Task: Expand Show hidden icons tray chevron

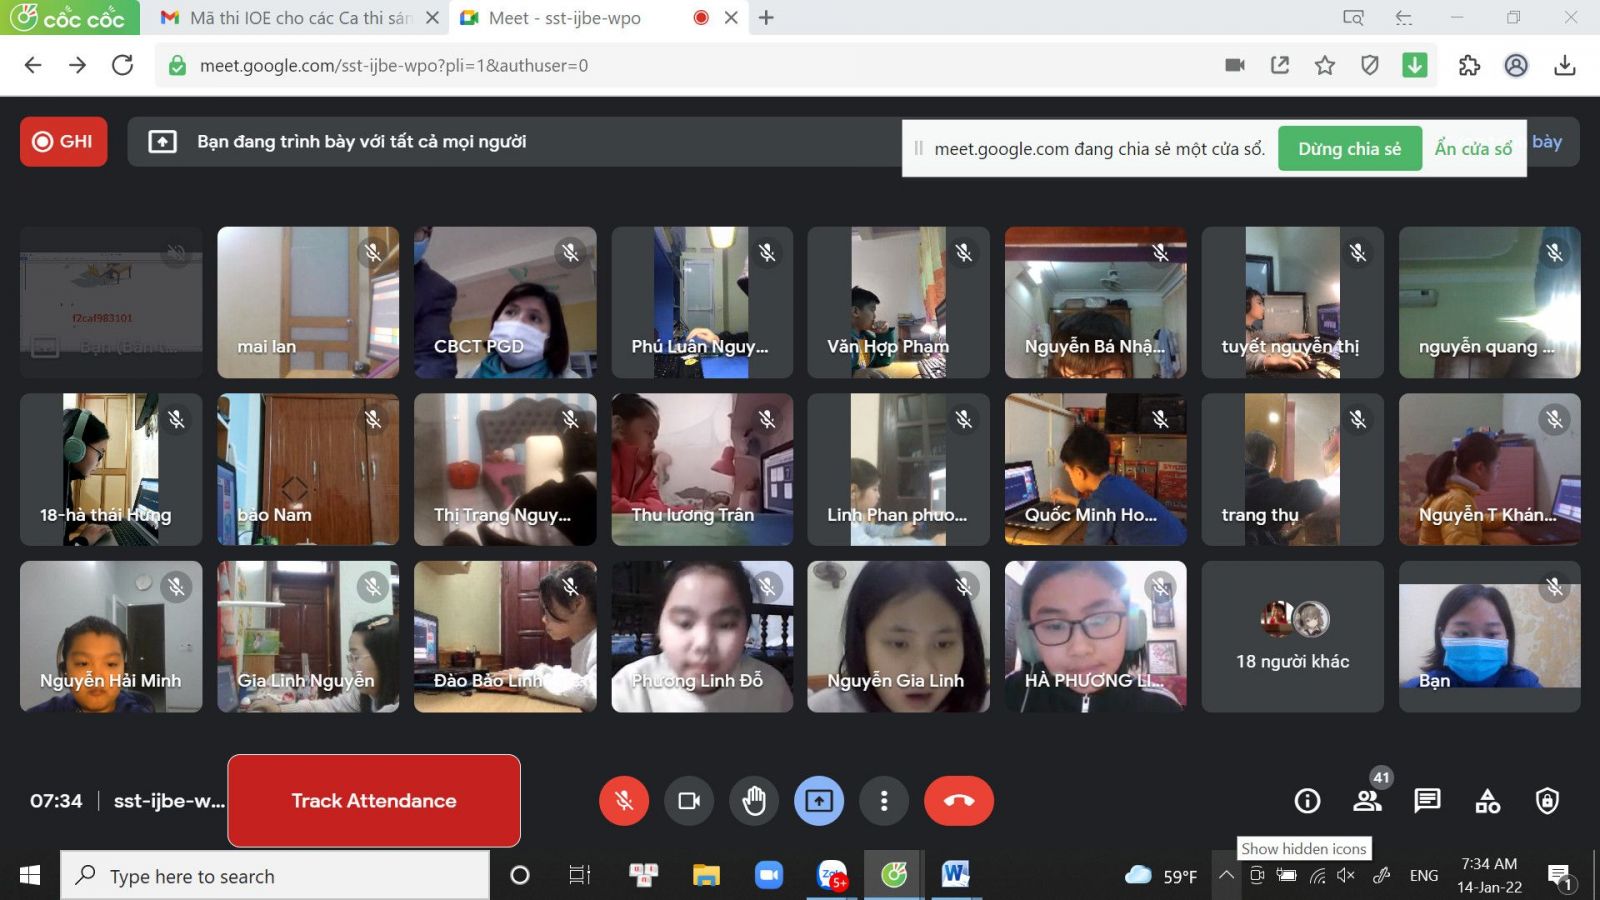Action: (x=1226, y=876)
